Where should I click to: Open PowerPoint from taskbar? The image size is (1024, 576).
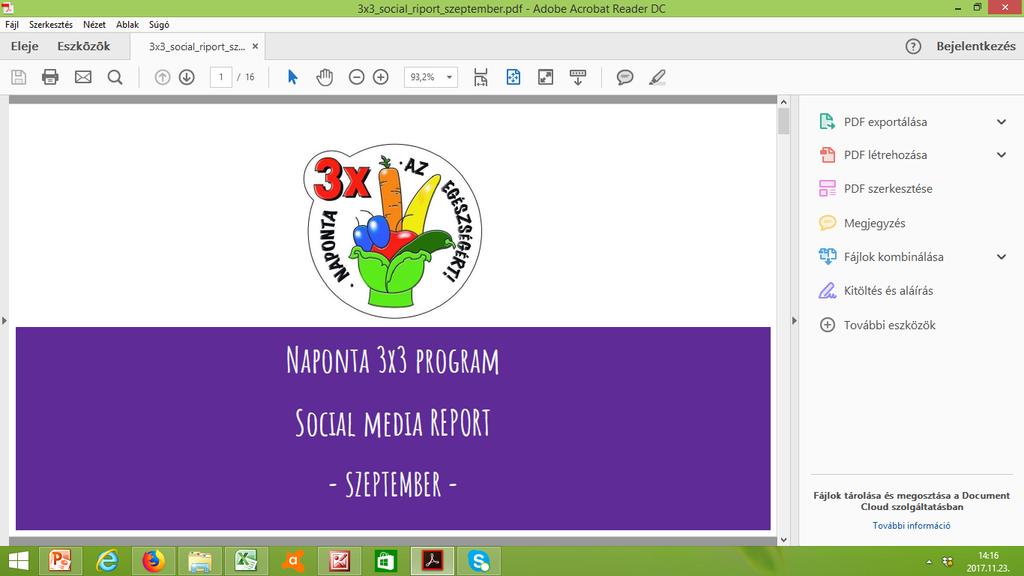click(60, 561)
